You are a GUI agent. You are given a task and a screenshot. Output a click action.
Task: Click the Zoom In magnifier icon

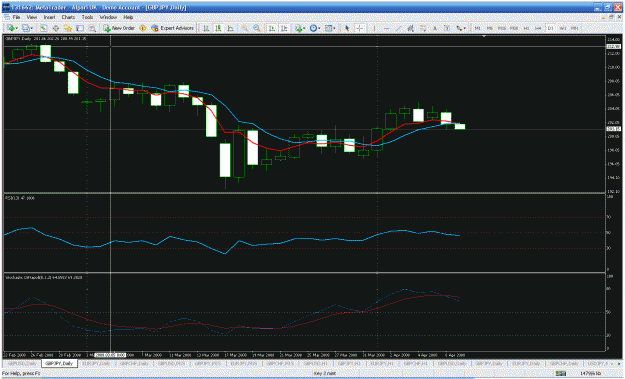[244, 28]
